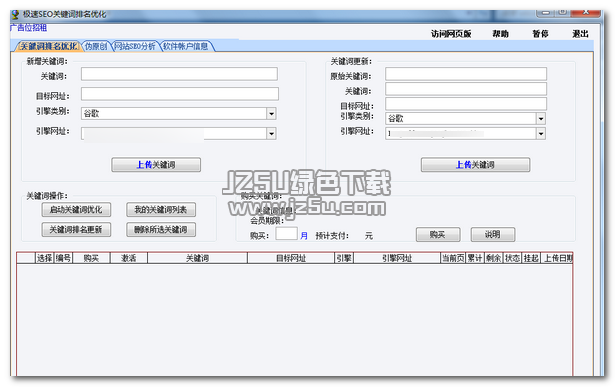The height and width of the screenshot is (387, 615).
Task: Switch to the 关键词排名优化 tab
Action: pos(48,46)
